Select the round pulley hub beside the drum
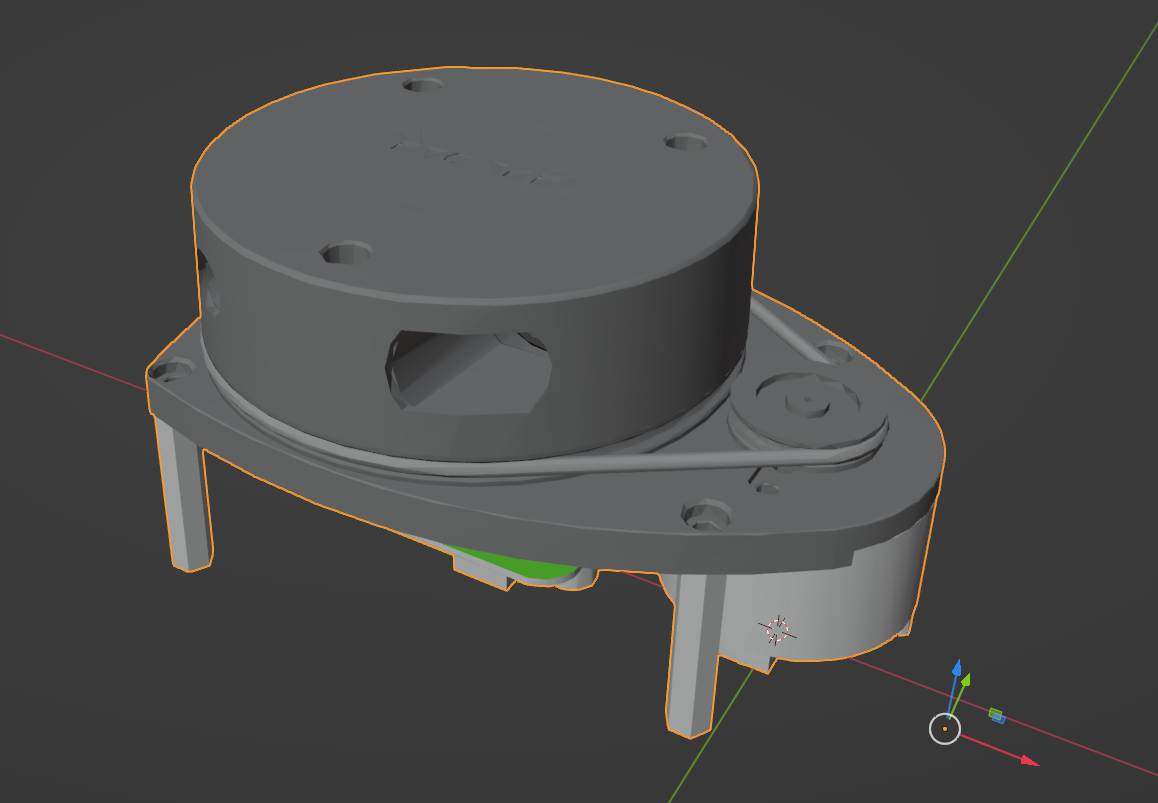This screenshot has width=1158, height=803. 806,405
